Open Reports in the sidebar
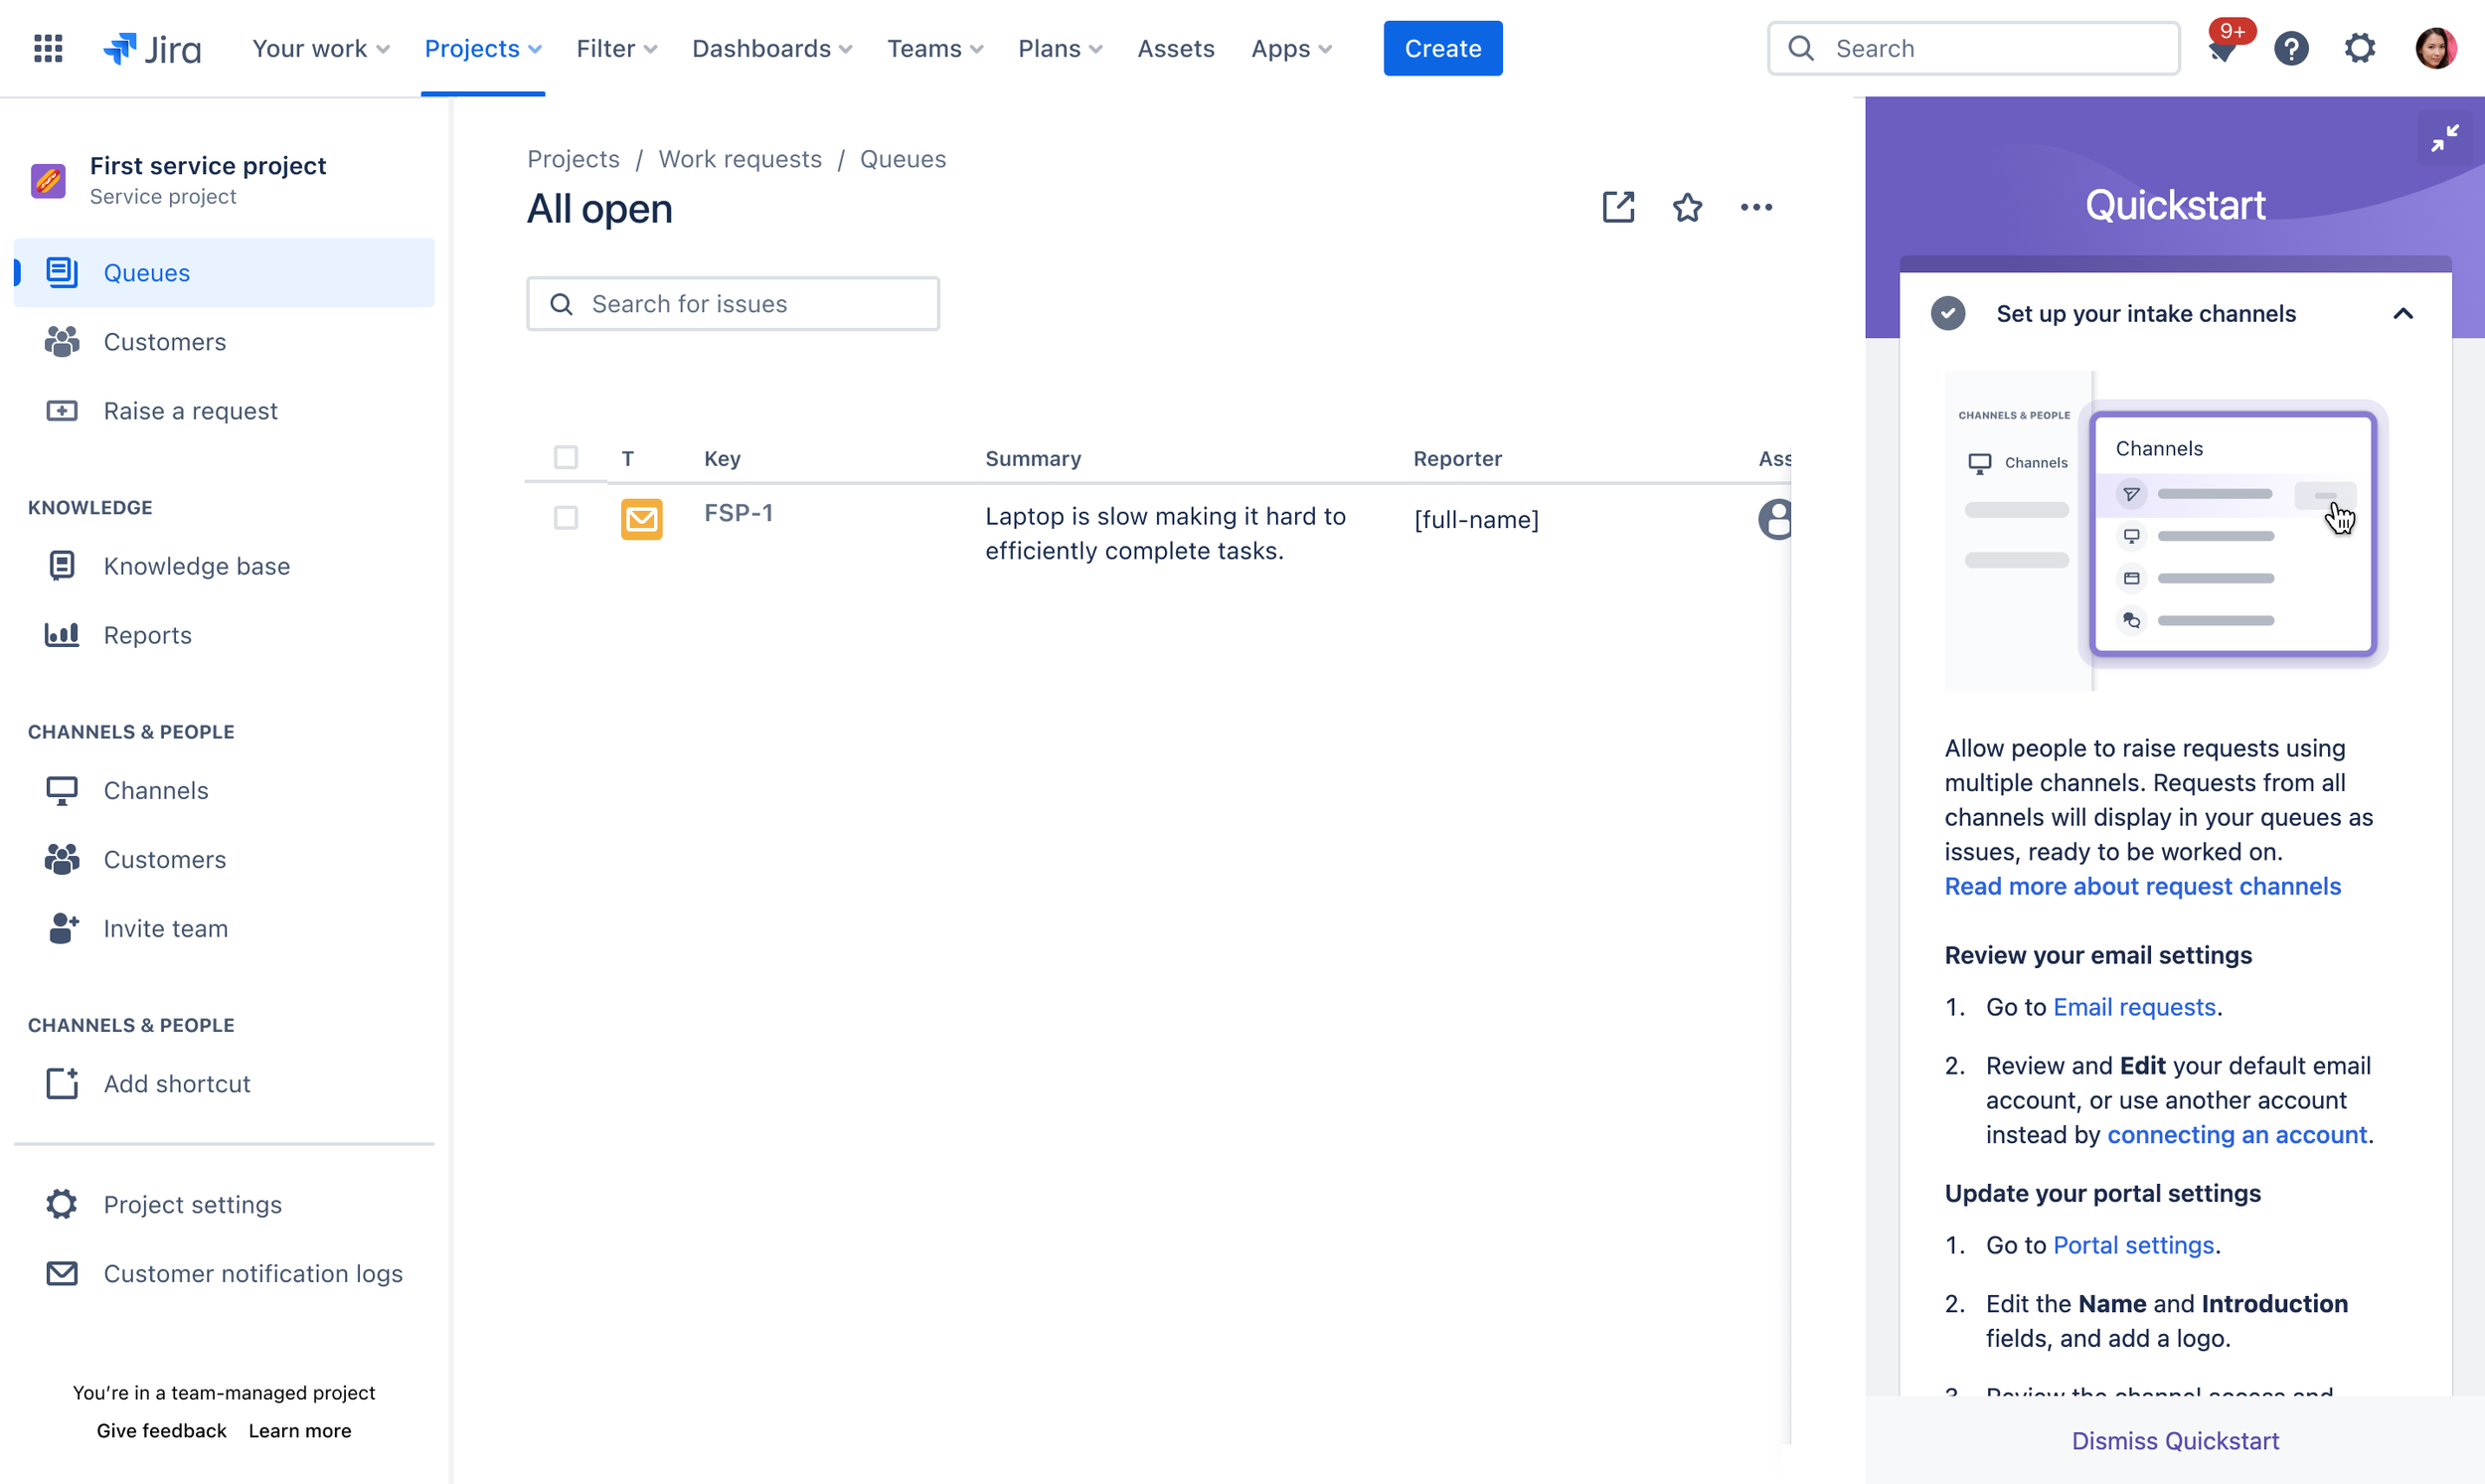 coord(147,635)
